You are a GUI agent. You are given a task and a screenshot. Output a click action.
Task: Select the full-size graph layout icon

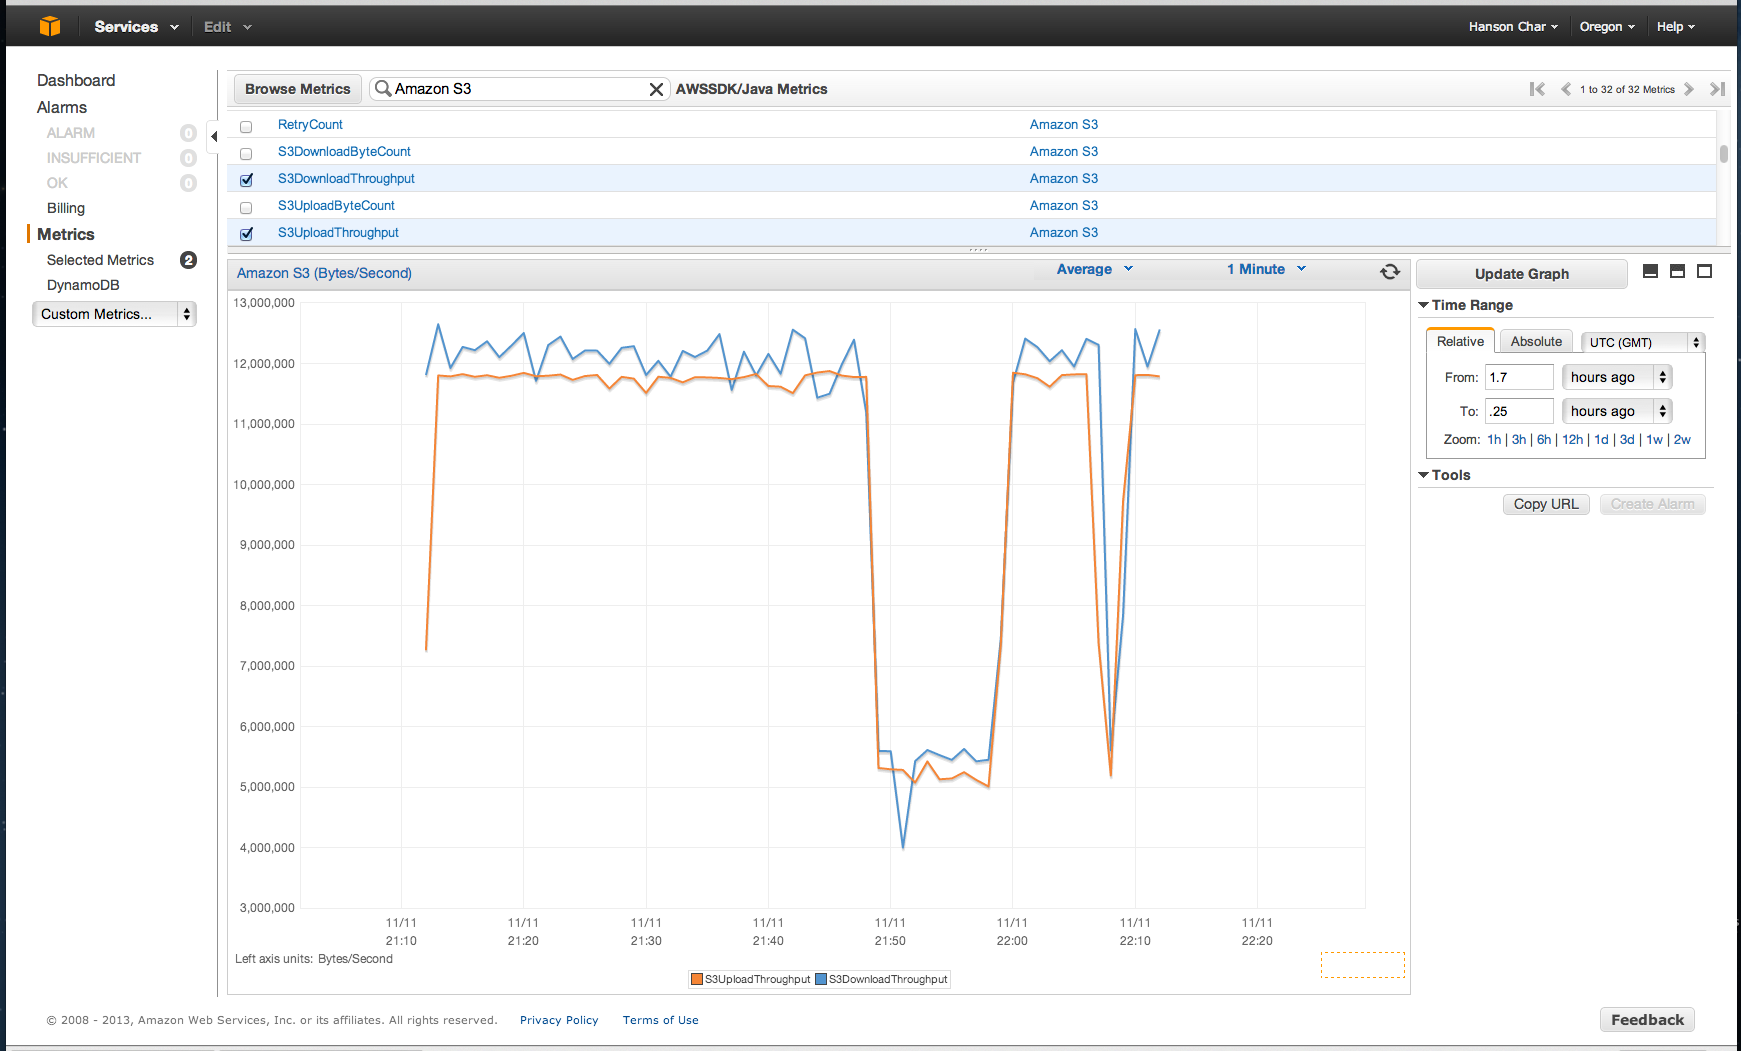point(1704,271)
